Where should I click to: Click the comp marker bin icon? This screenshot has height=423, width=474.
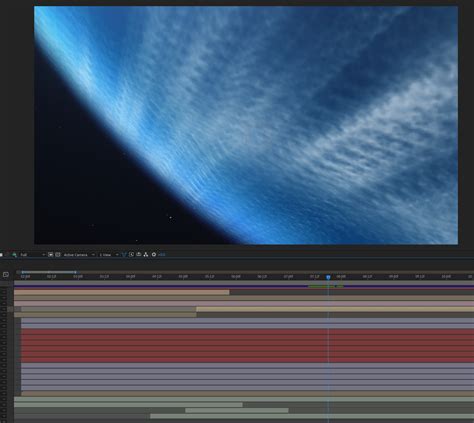(6, 275)
